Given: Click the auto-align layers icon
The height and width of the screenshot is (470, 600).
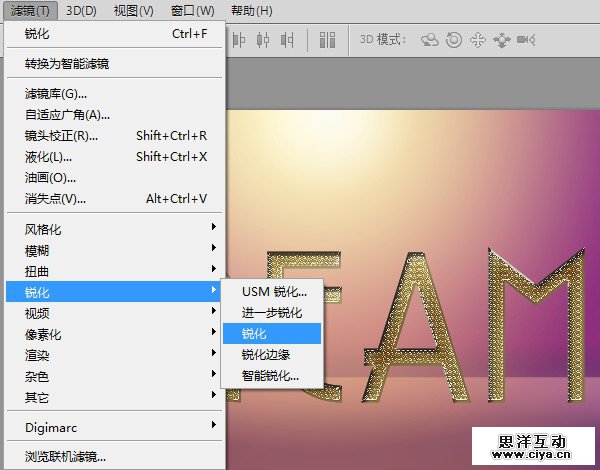Looking at the screenshot, I should tap(327, 40).
